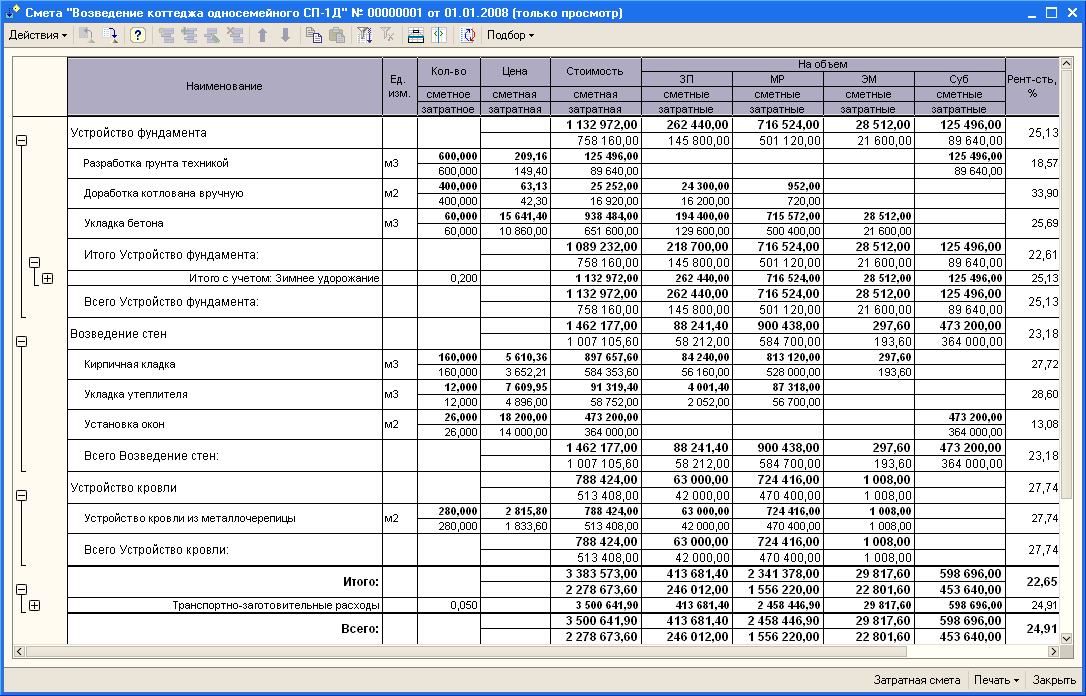Screen dimensions: 1086x696
Task: Click the add row toolbar icon
Action: coord(166,35)
